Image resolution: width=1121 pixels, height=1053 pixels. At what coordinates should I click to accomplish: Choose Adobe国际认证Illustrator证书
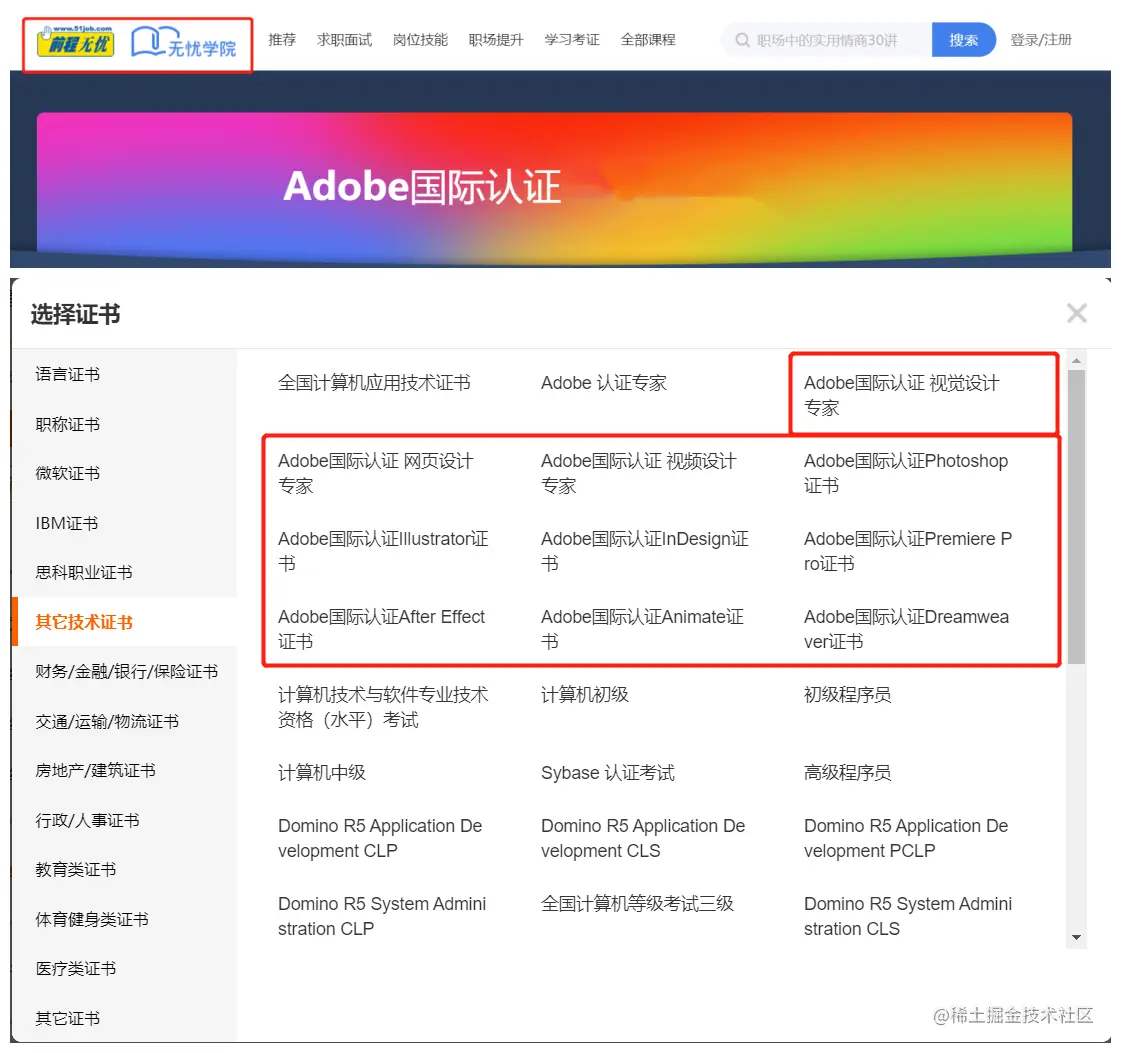[384, 551]
